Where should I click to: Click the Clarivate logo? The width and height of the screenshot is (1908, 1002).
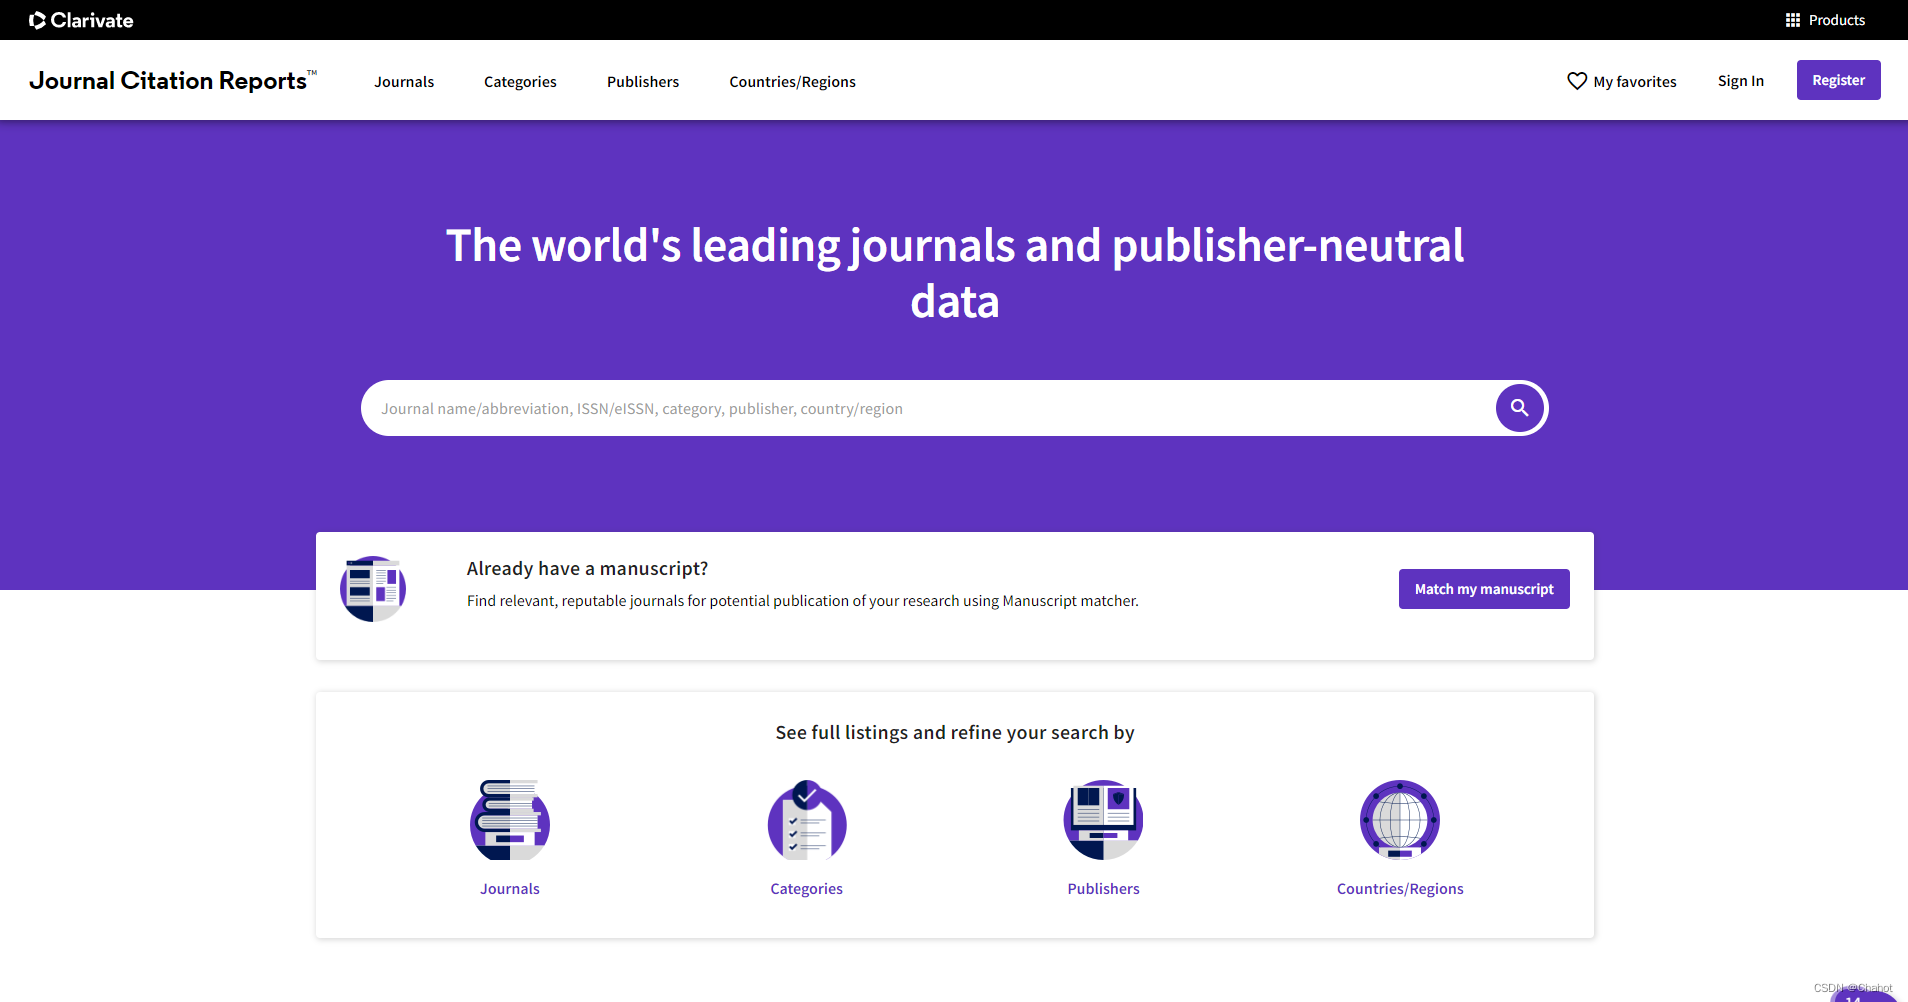coord(81,20)
